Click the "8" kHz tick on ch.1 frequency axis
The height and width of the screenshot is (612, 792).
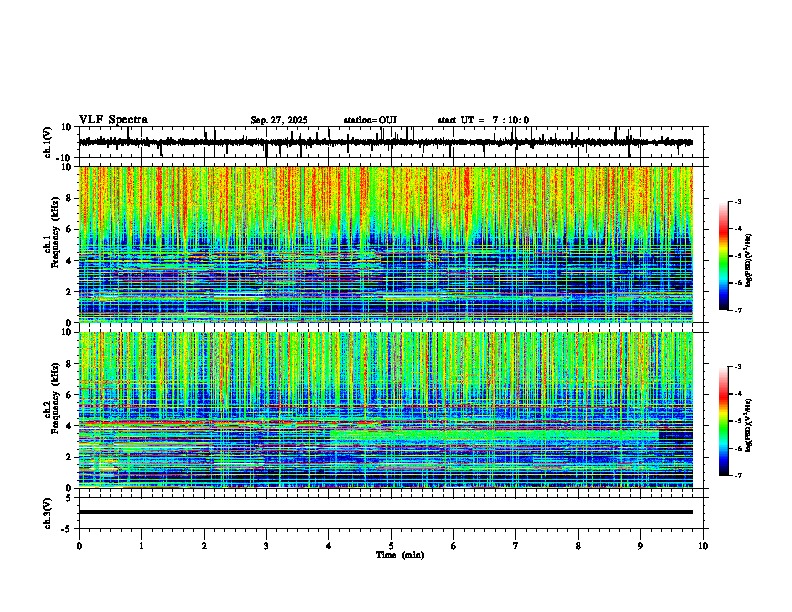point(70,198)
